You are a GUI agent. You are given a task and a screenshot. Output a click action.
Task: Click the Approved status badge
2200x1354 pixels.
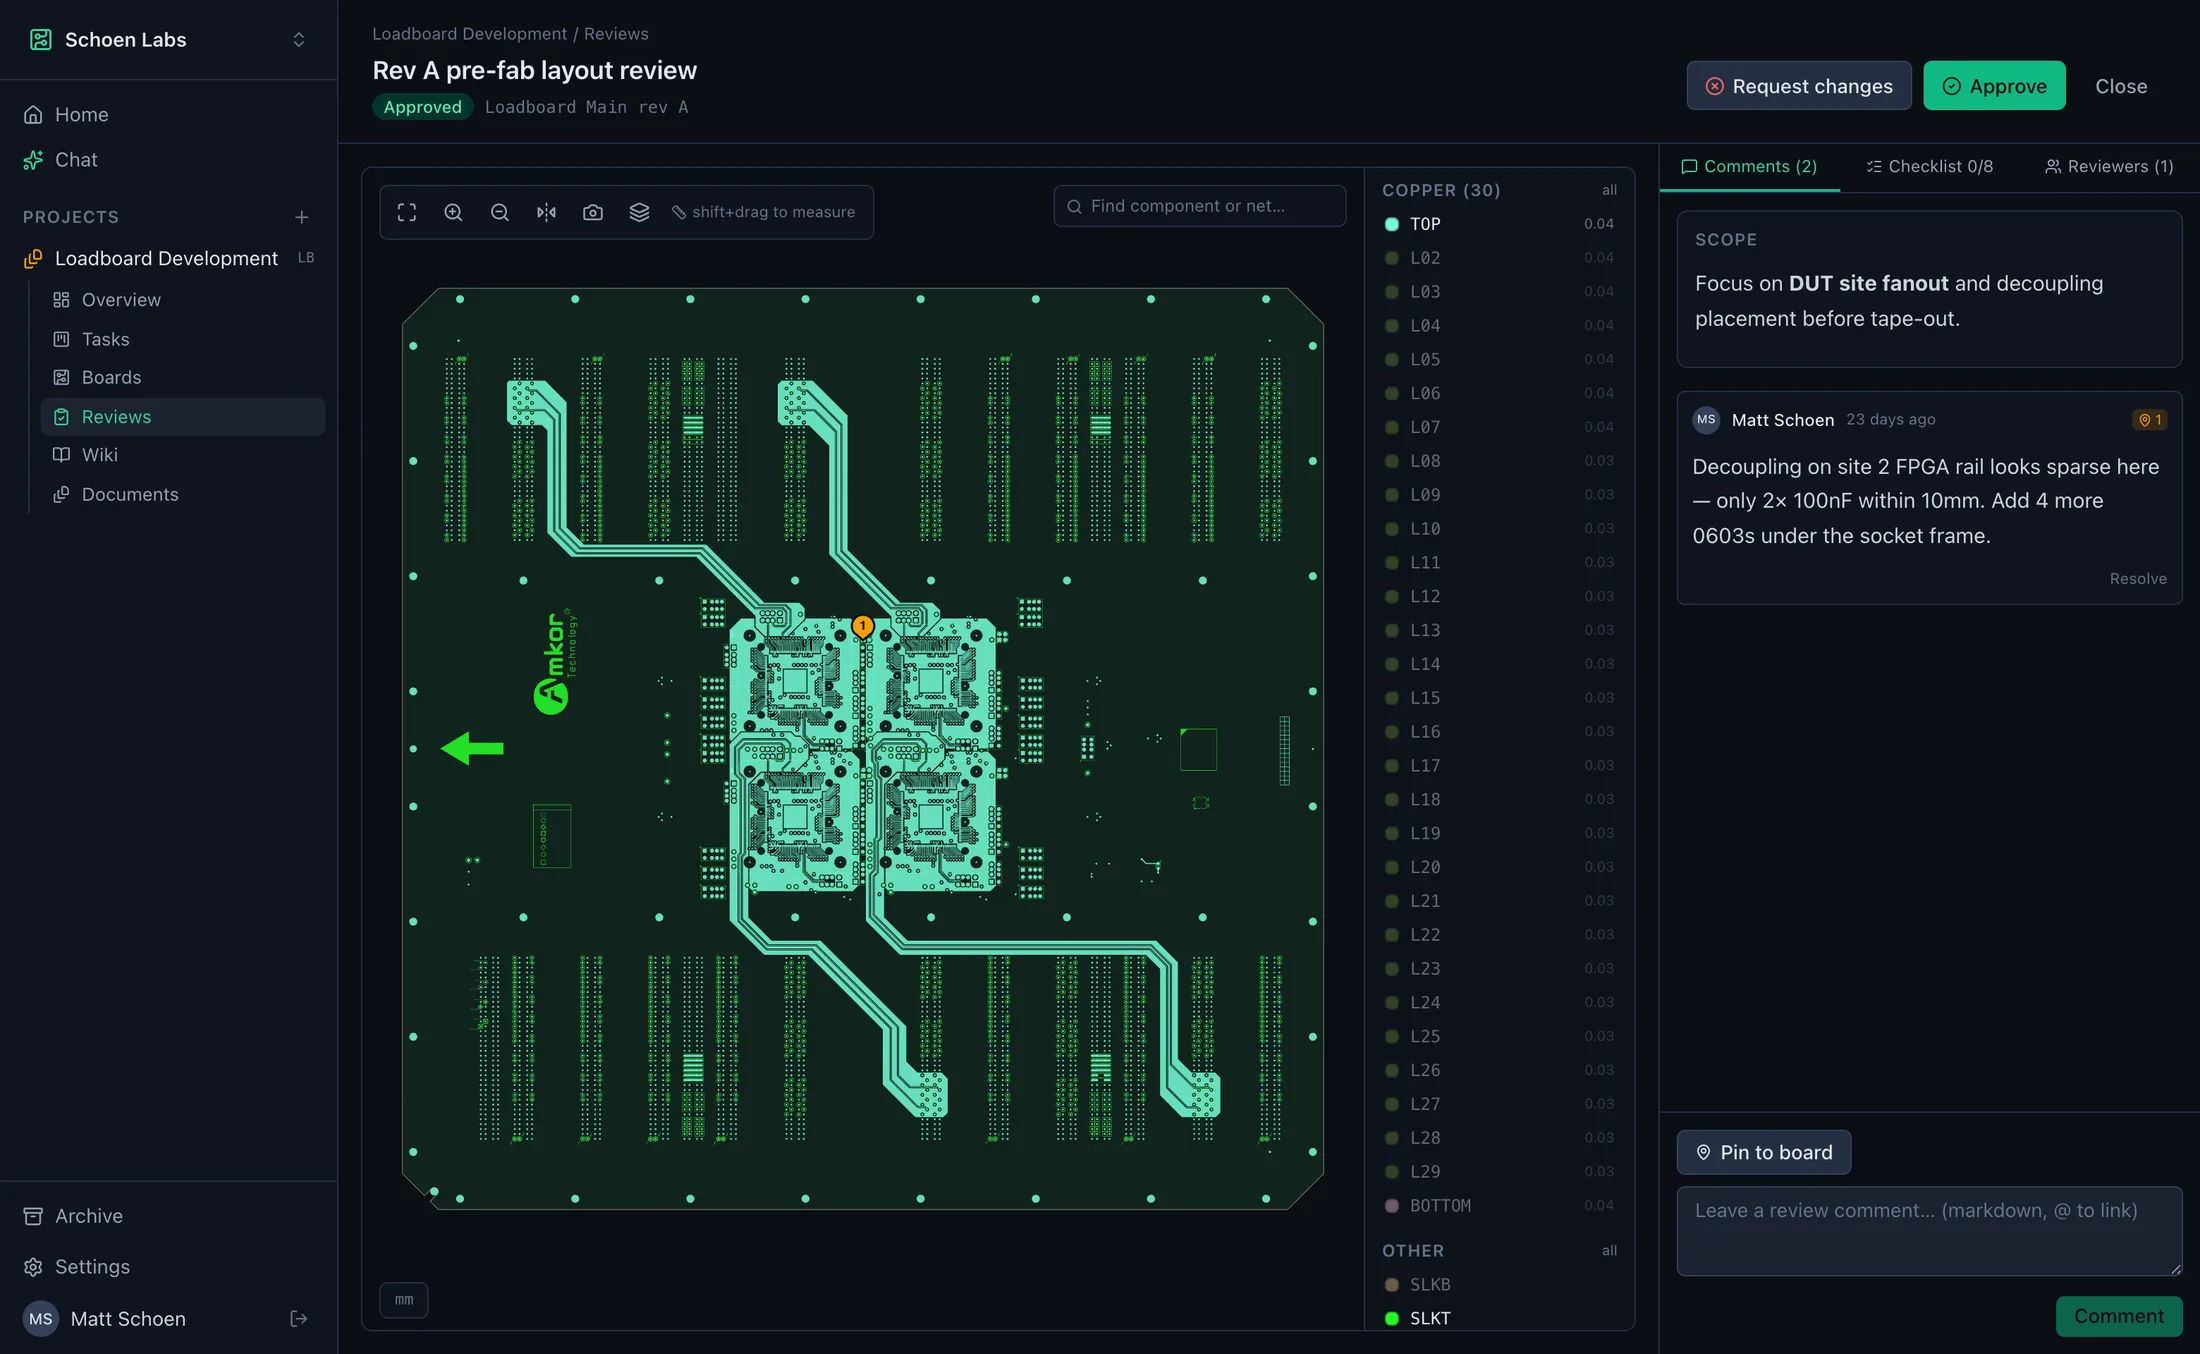[422, 107]
